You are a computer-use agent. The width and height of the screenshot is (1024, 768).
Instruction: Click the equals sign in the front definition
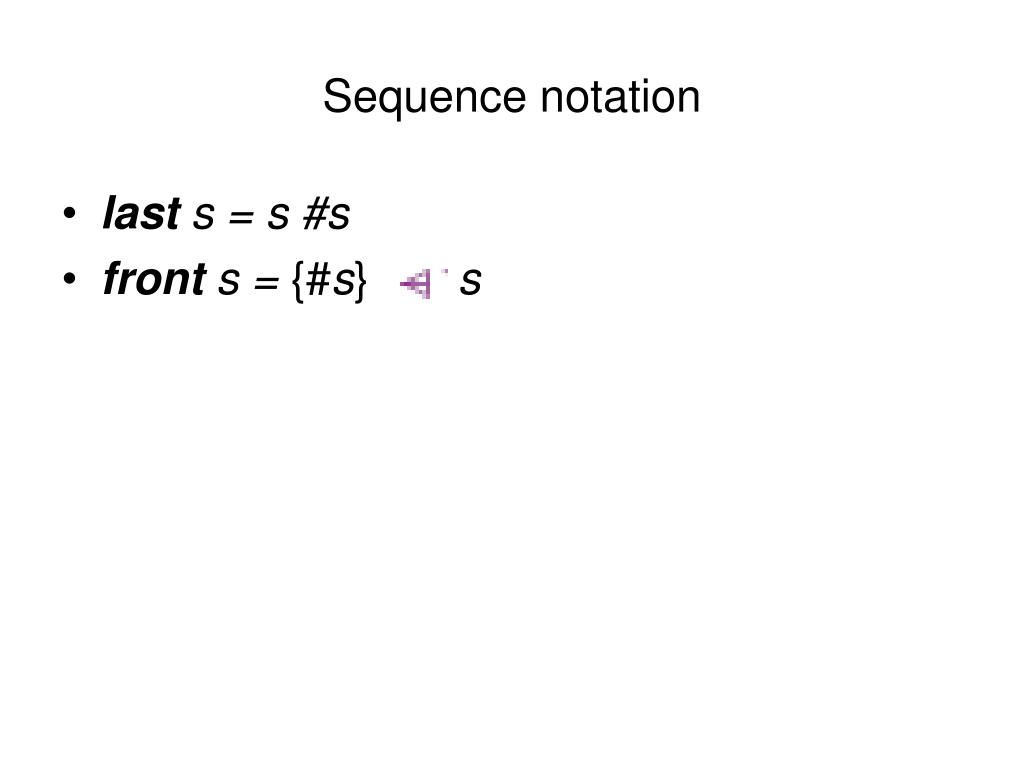click(x=266, y=283)
